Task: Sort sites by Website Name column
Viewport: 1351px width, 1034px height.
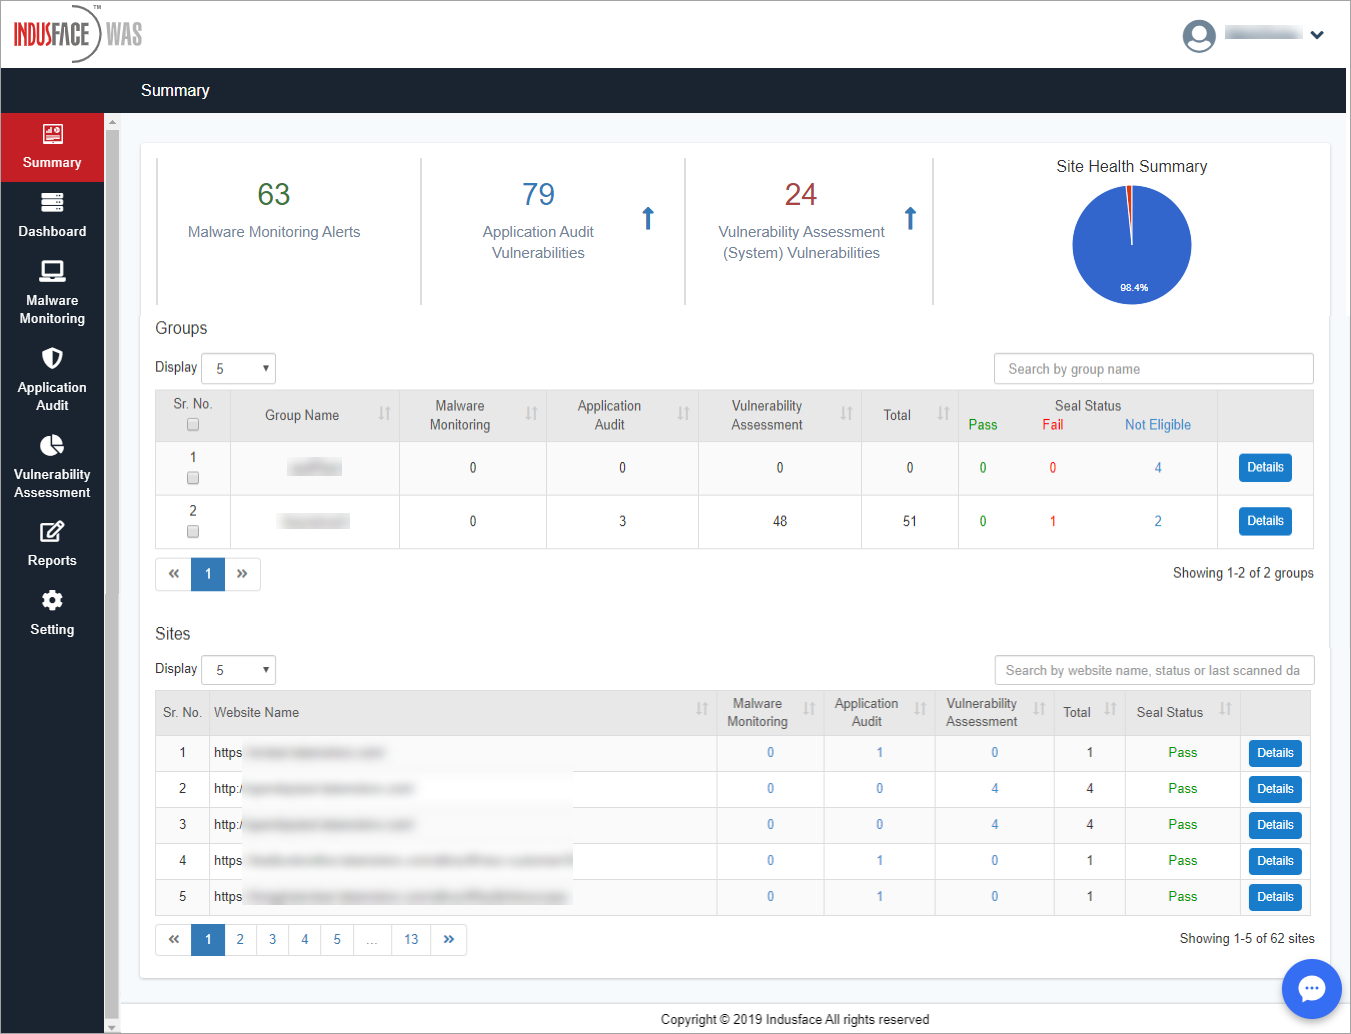Action: pos(702,708)
